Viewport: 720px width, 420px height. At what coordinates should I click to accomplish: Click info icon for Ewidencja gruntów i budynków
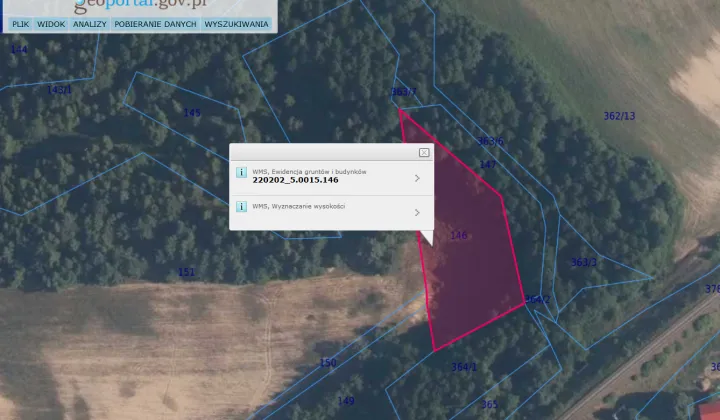click(x=241, y=172)
